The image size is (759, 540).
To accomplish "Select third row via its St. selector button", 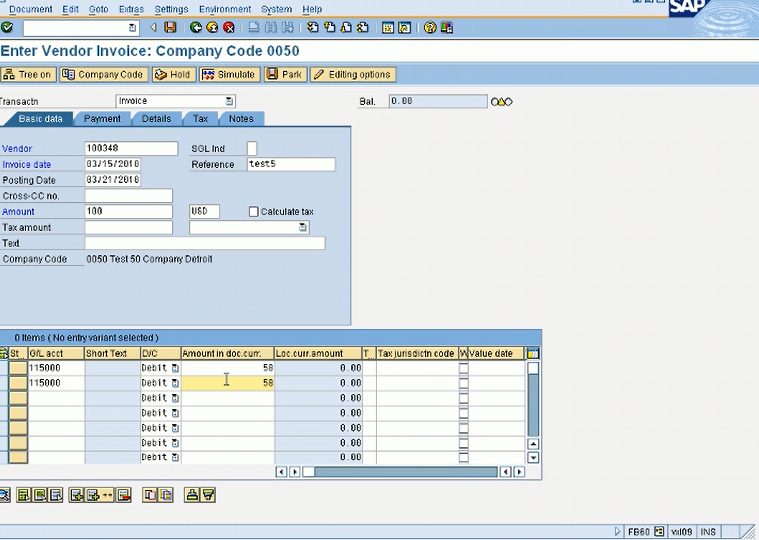I will (x=18, y=398).
